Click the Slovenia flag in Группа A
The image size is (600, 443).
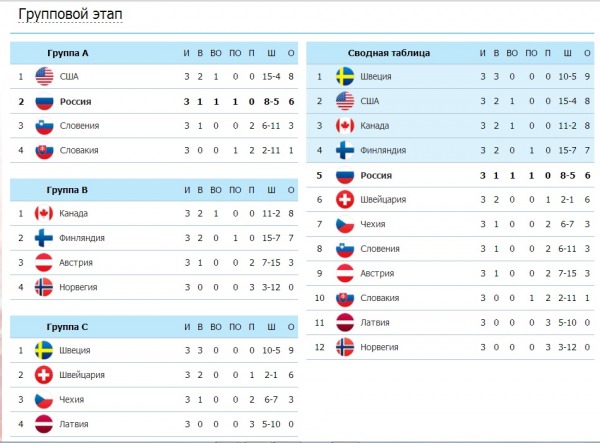[x=44, y=126]
